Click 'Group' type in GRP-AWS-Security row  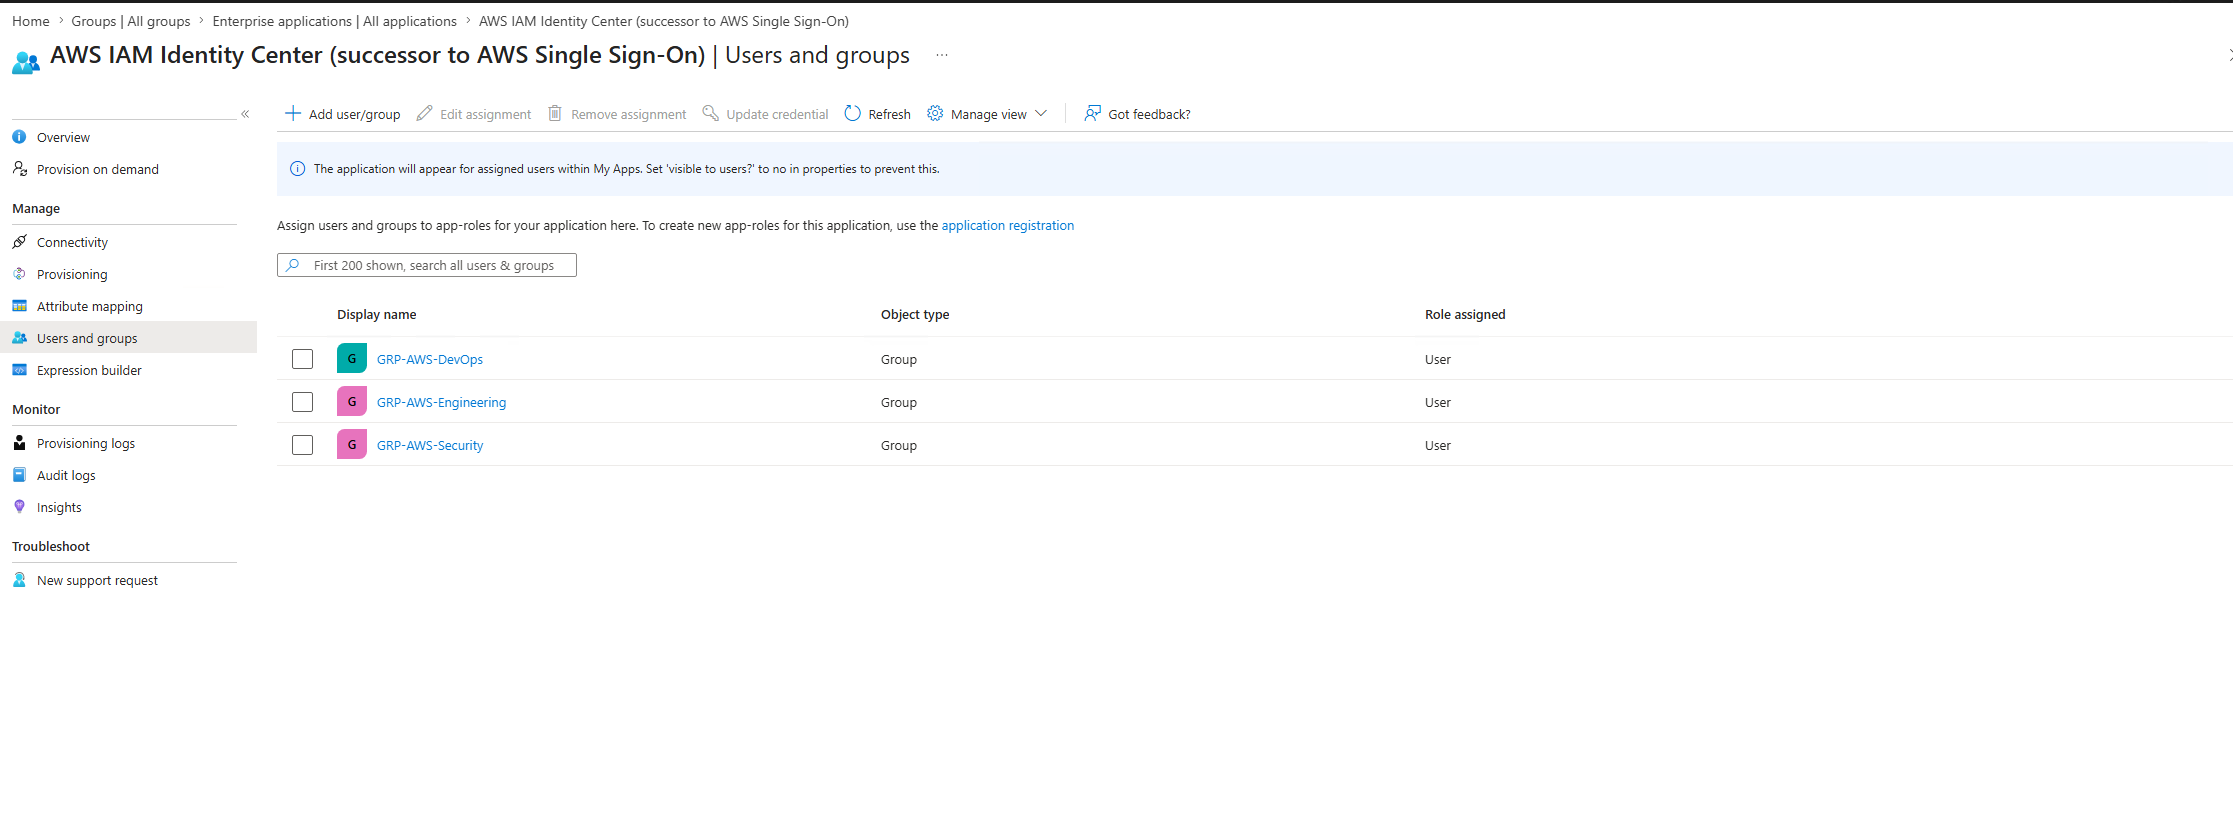click(899, 445)
